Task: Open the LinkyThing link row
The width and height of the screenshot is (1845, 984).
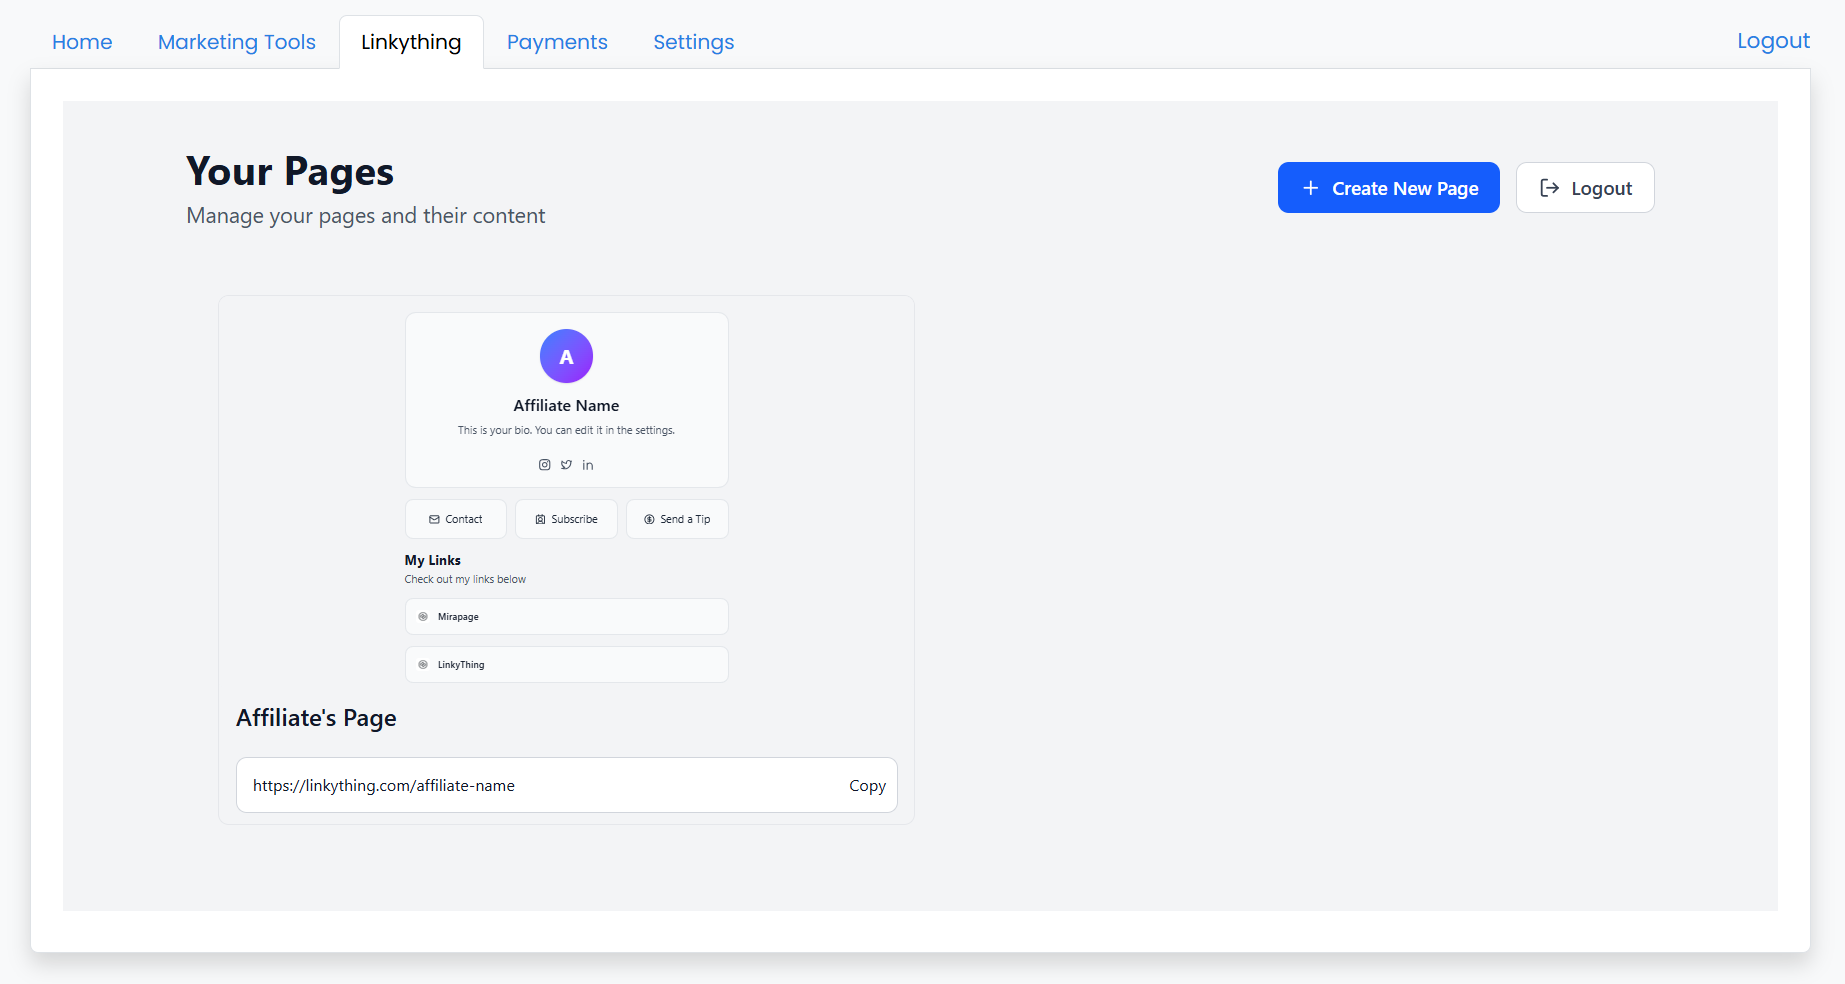Action: (x=566, y=665)
